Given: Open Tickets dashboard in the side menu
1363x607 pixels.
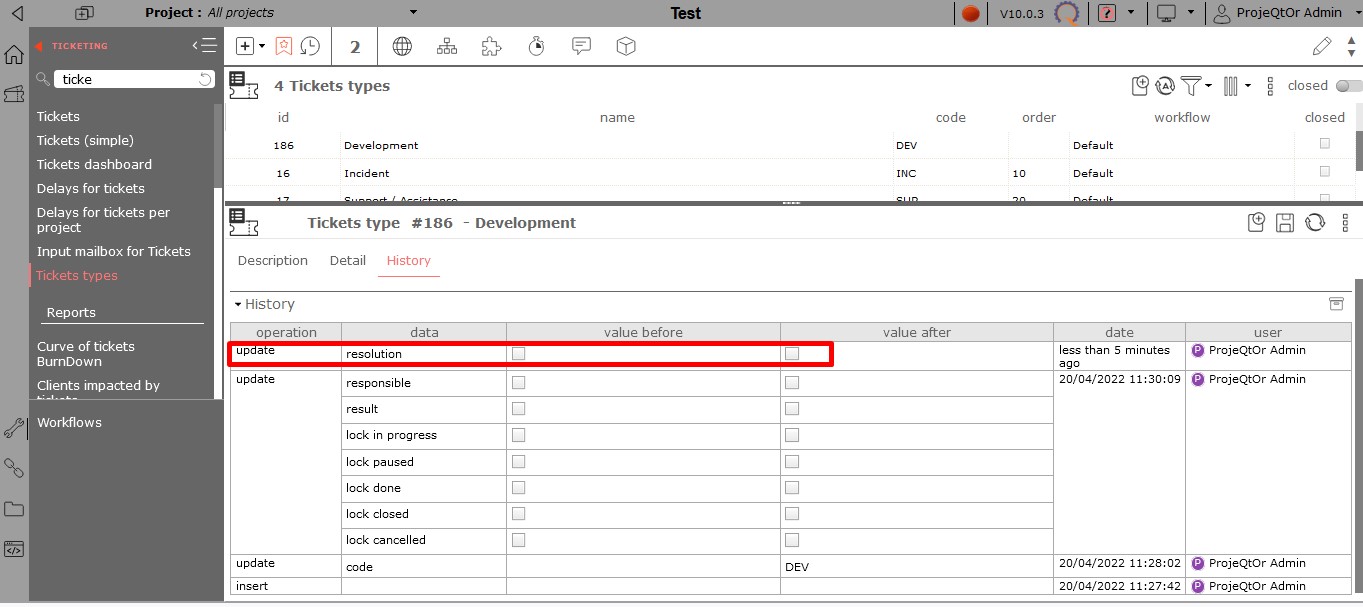Looking at the screenshot, I should coord(94,164).
